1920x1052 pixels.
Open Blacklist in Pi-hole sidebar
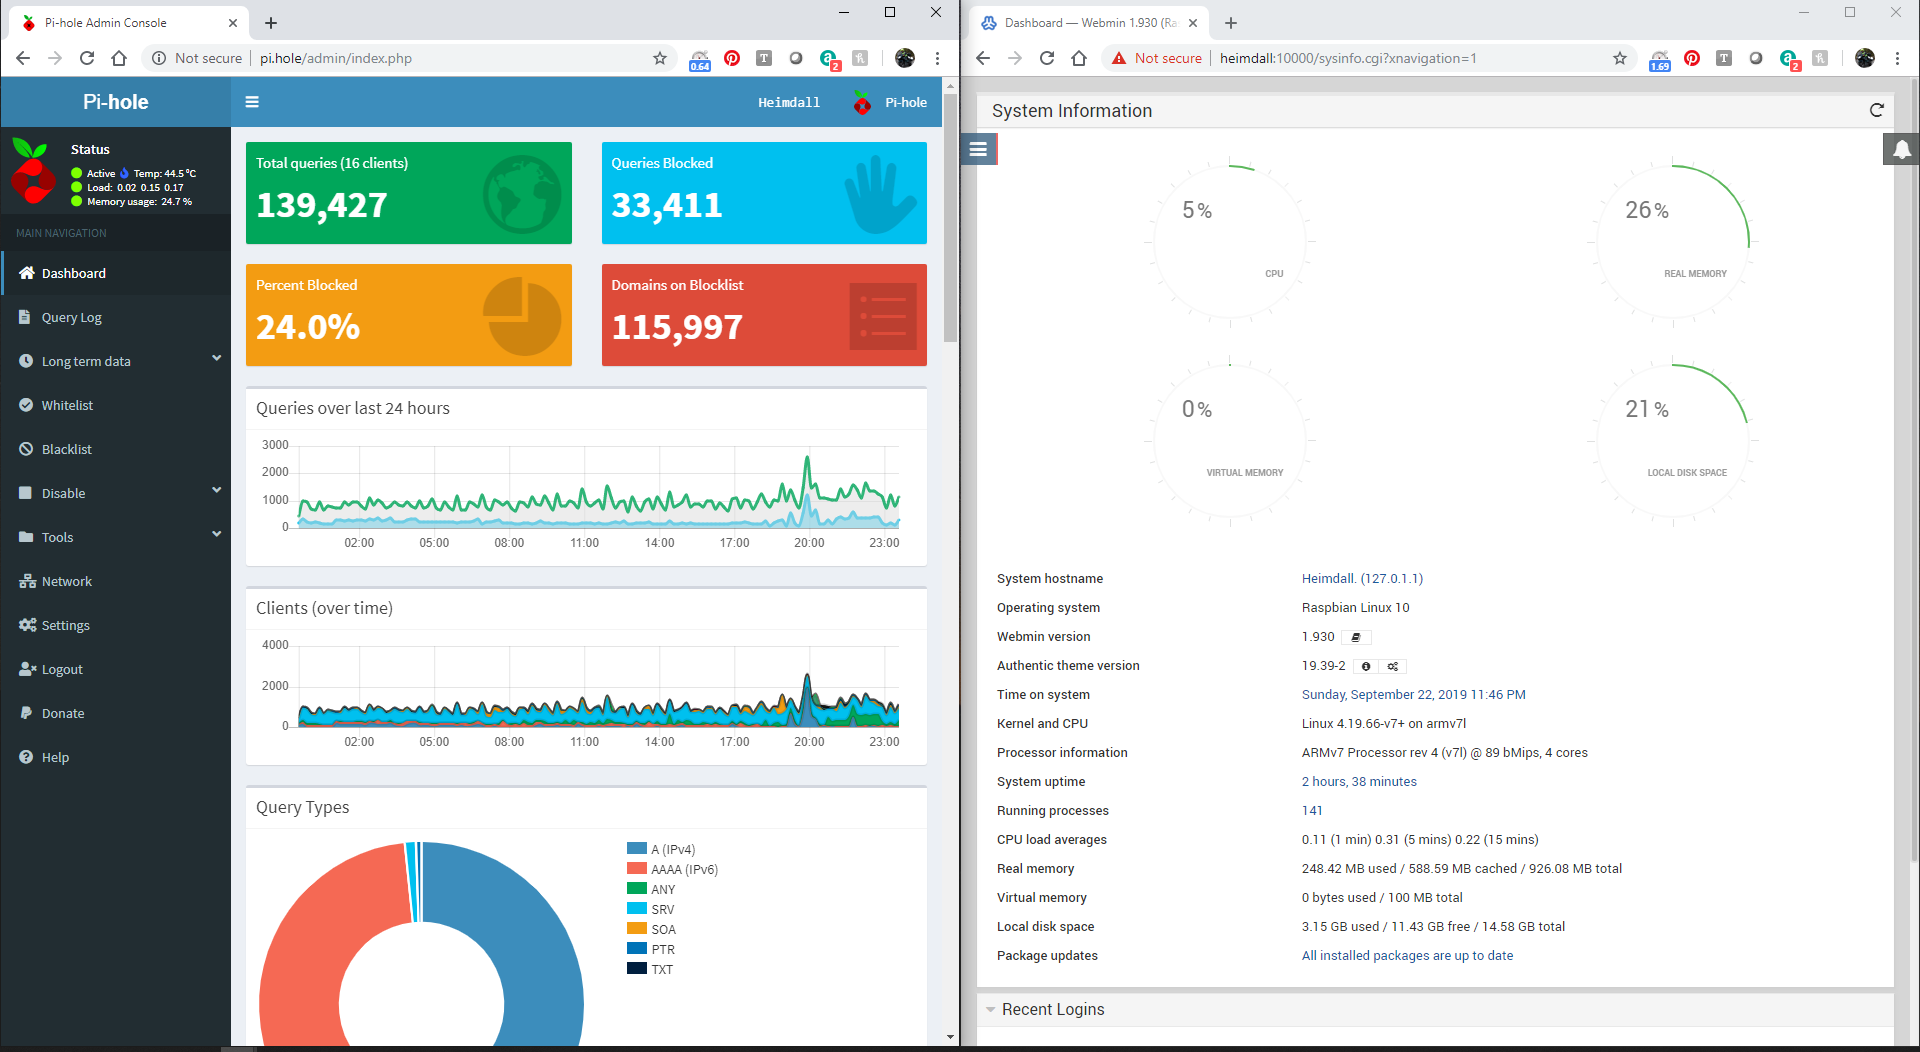pos(116,449)
